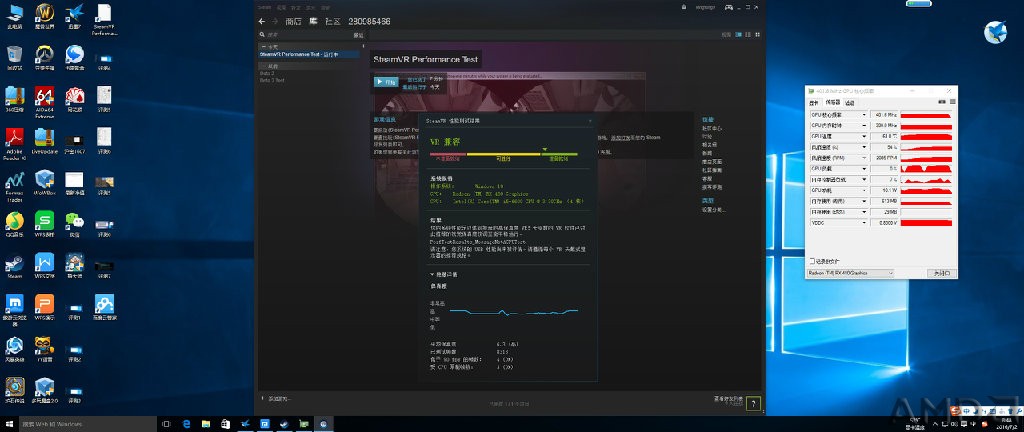Open the fan speed (RPM) sensor dropdown

865,158
